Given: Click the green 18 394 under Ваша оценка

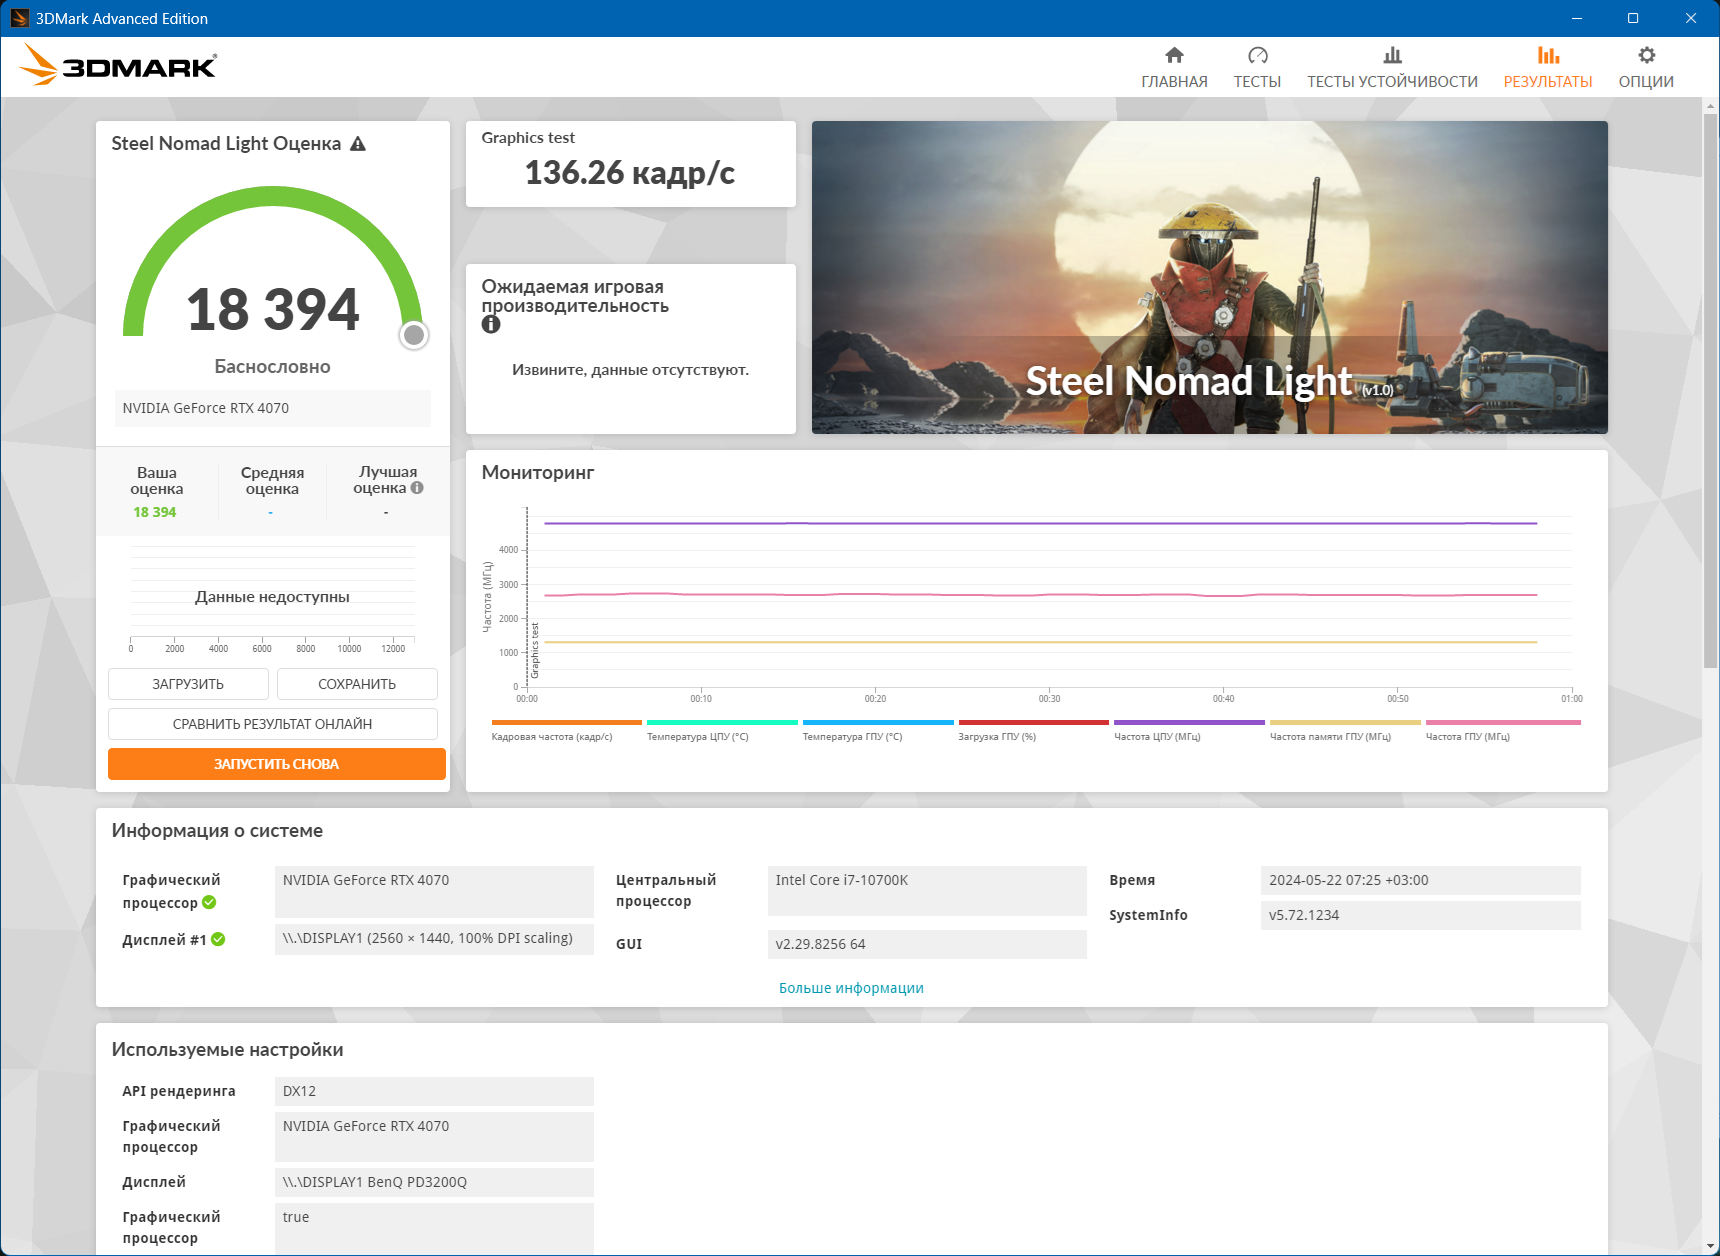Looking at the screenshot, I should click(x=155, y=512).
